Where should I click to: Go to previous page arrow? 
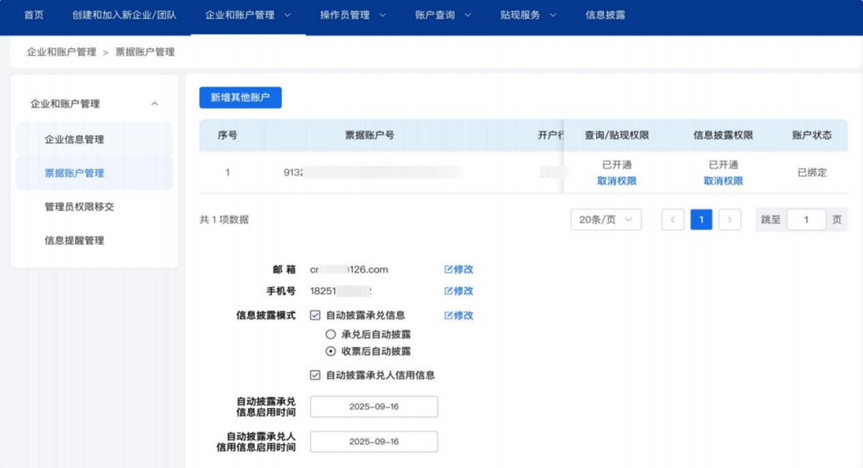673,219
